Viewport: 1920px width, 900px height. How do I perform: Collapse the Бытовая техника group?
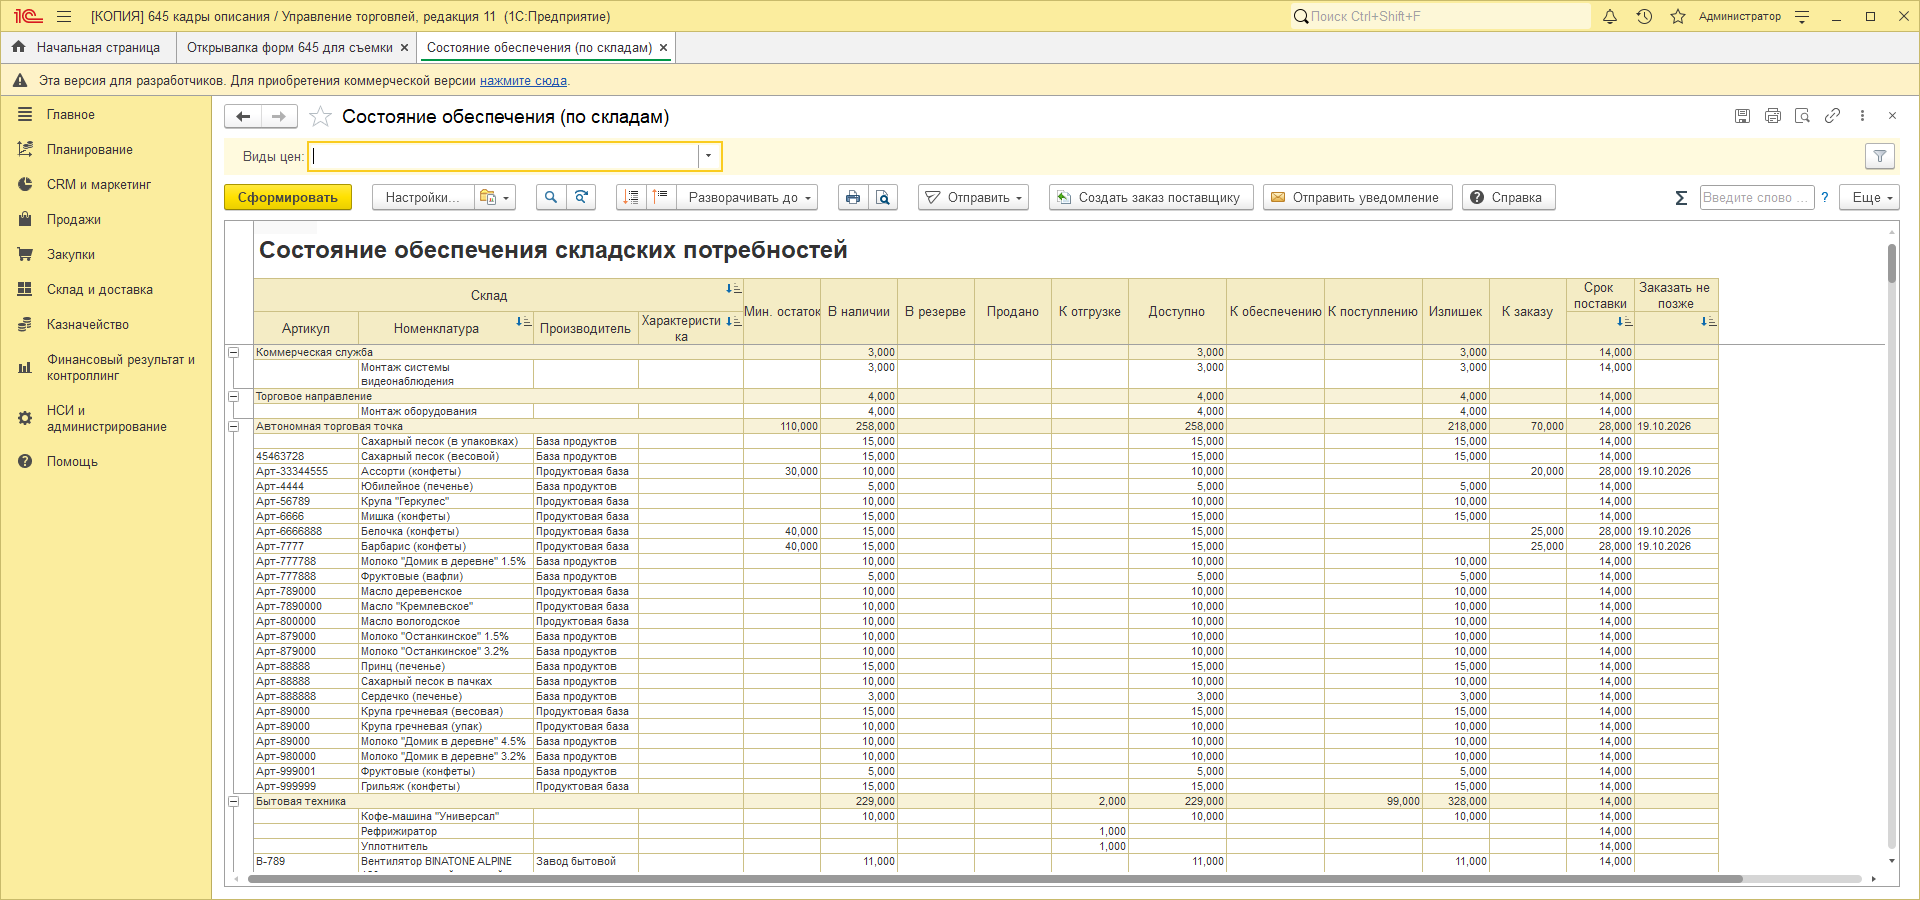pos(234,801)
